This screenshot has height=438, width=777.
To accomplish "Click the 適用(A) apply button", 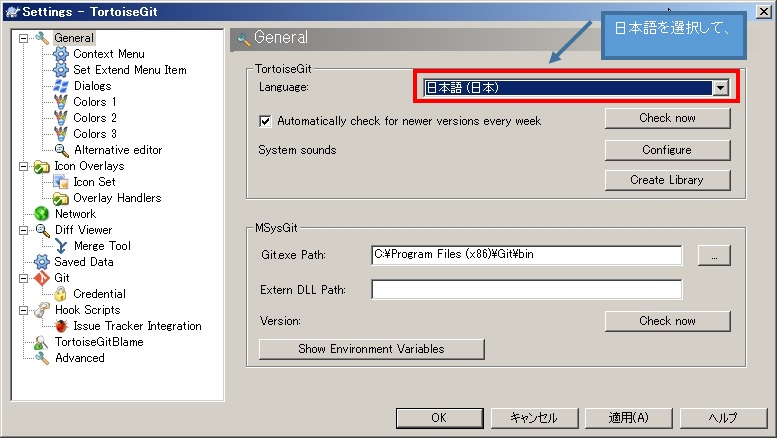I will [629, 418].
